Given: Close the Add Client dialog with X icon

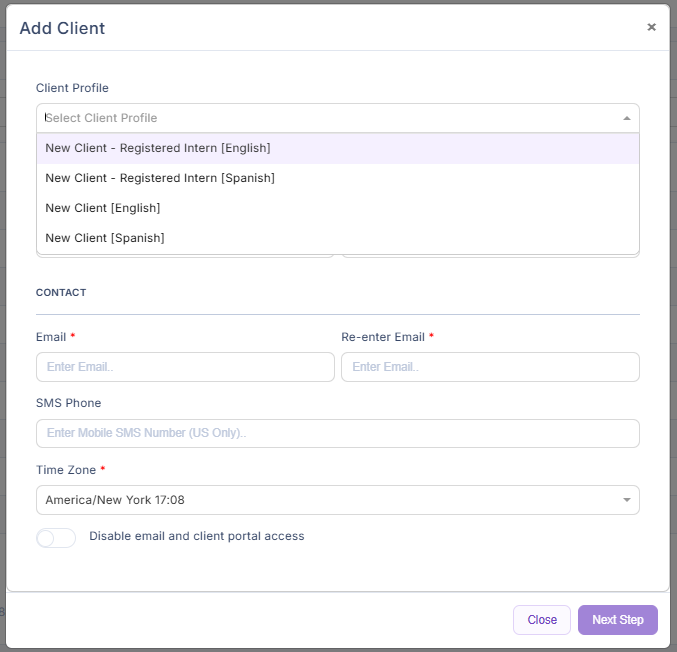Looking at the screenshot, I should click(651, 27).
